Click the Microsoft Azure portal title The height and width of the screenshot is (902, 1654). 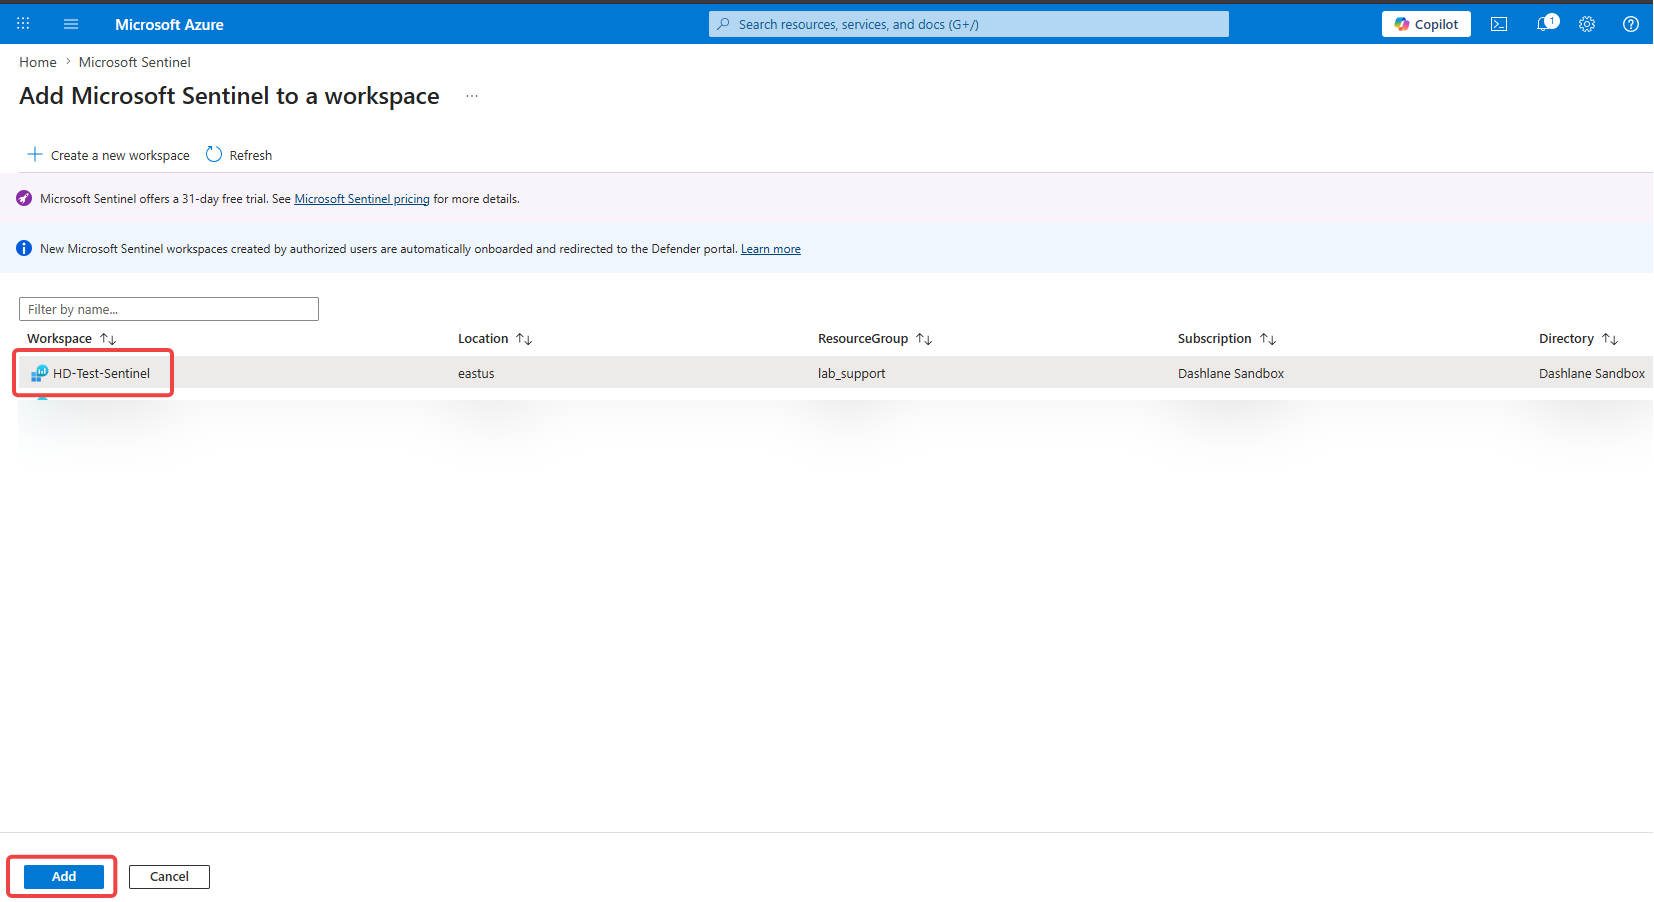169,24
